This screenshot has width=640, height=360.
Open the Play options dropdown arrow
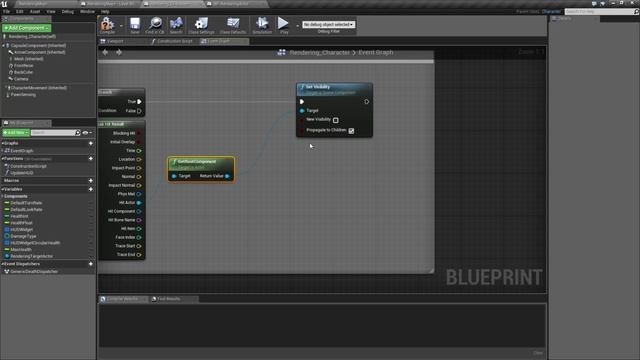pos(297,26)
